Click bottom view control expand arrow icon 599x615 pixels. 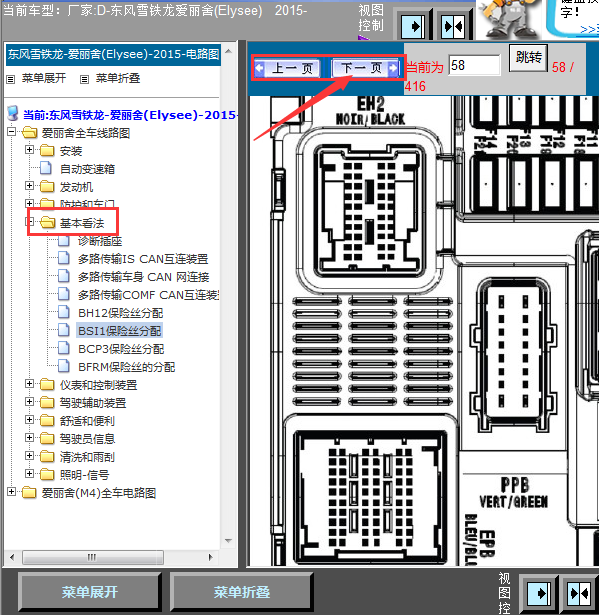(x=539, y=593)
